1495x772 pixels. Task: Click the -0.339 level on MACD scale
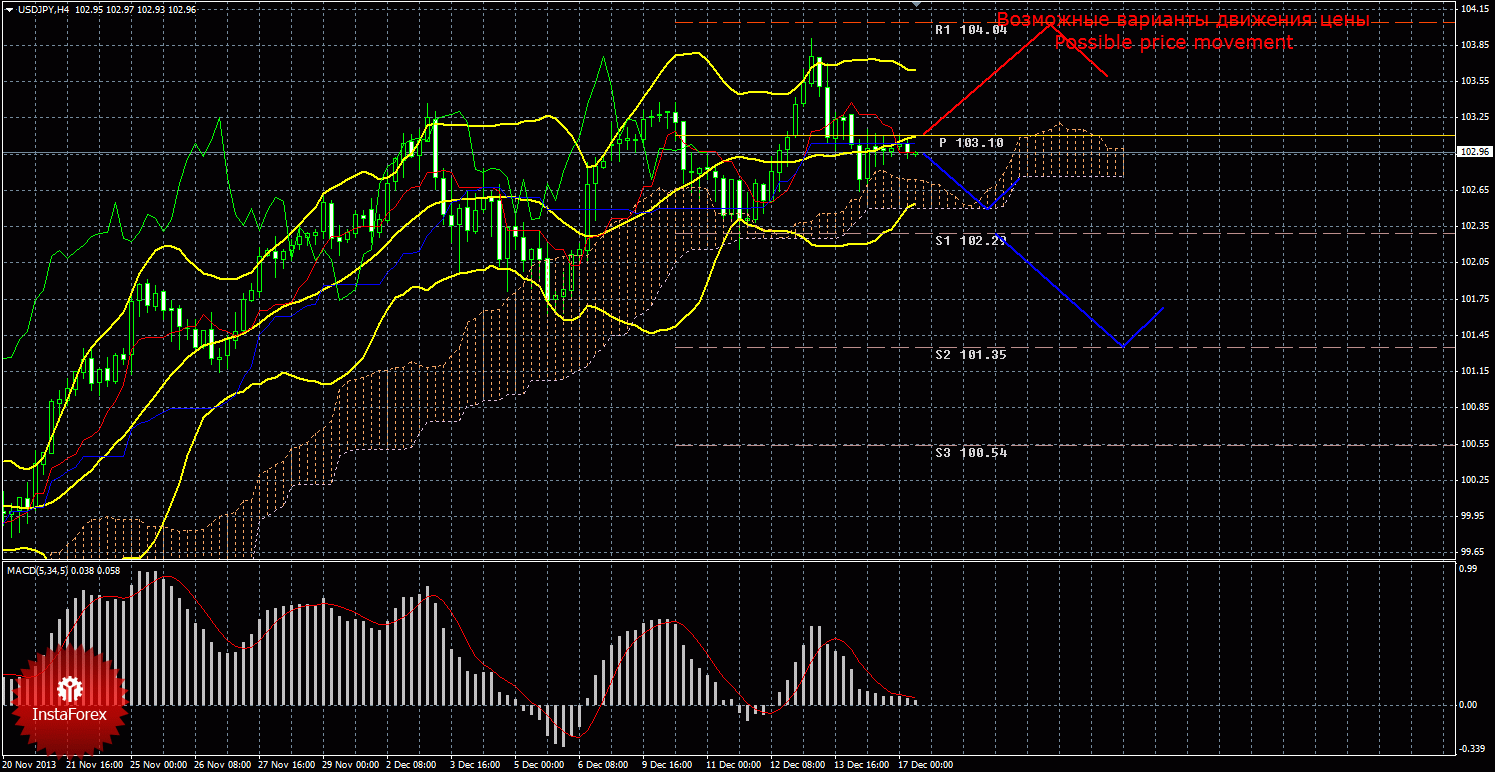pos(1467,748)
